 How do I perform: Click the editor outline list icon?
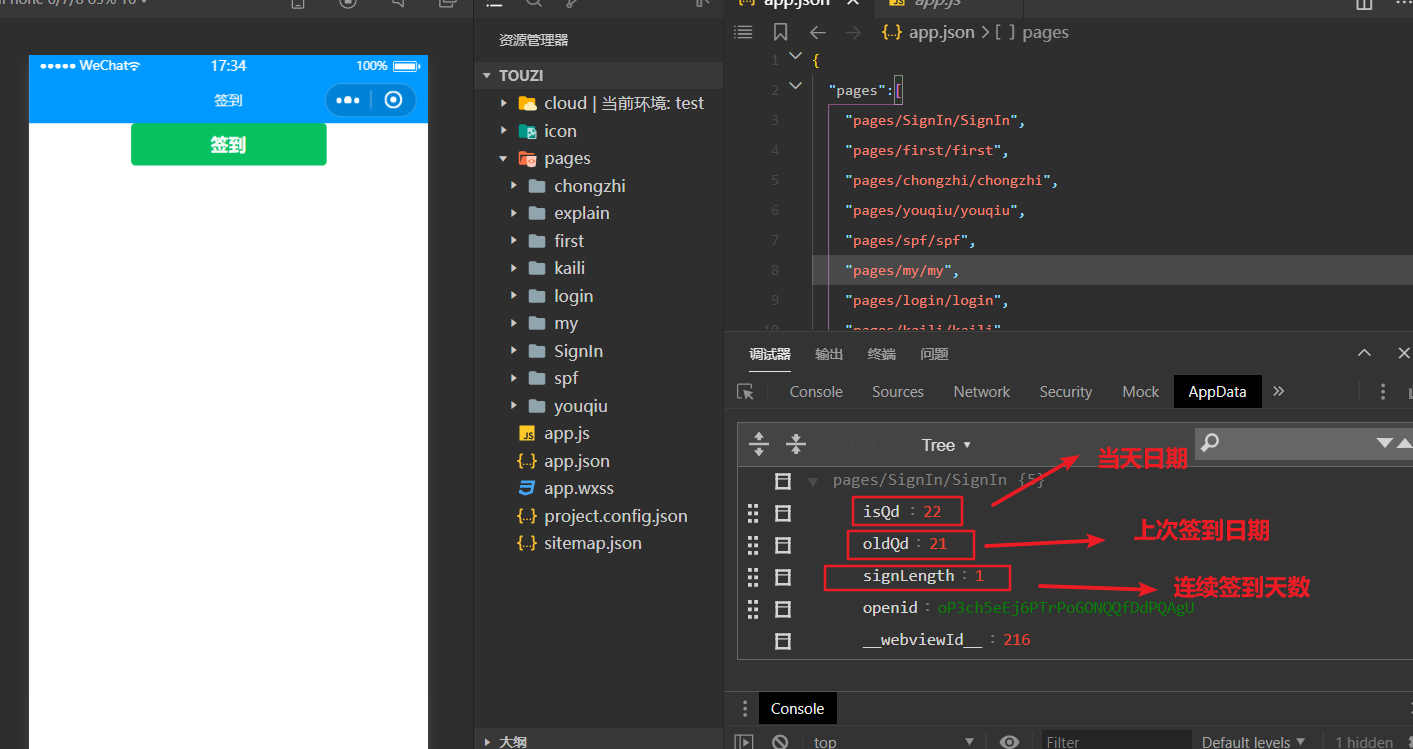point(743,32)
